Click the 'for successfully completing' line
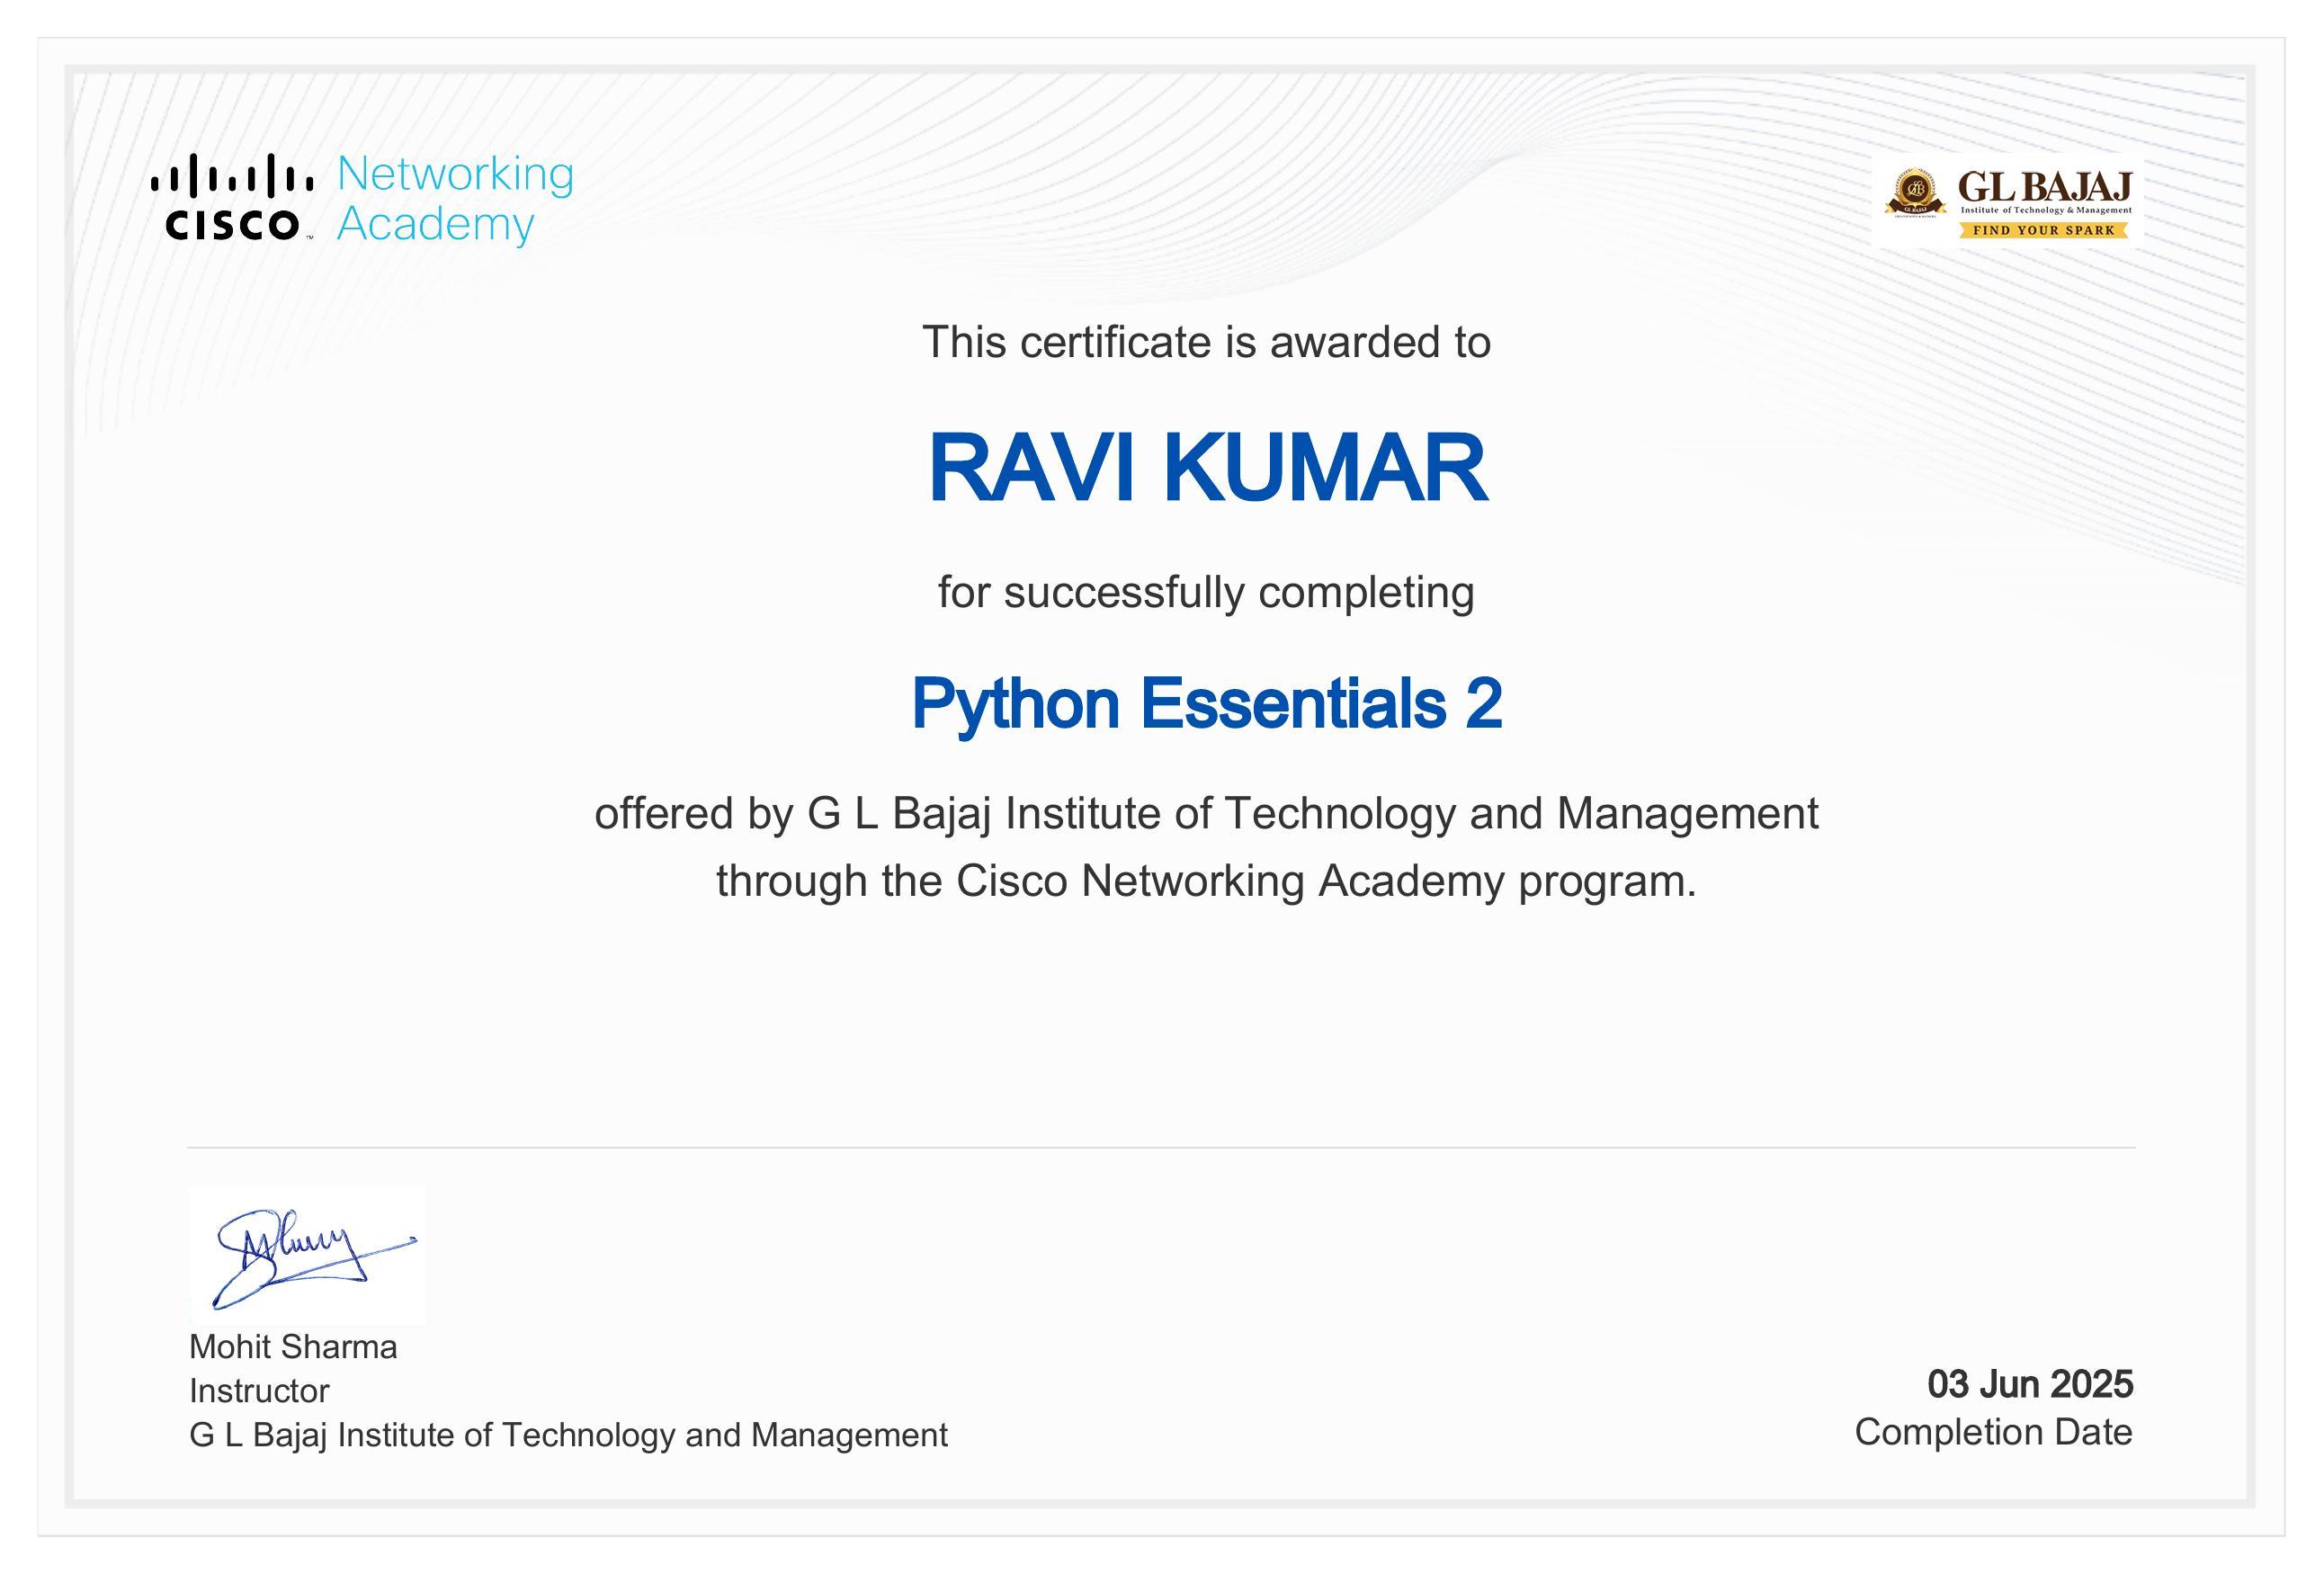Viewport: 2324px width, 1574px height. click(x=1206, y=592)
